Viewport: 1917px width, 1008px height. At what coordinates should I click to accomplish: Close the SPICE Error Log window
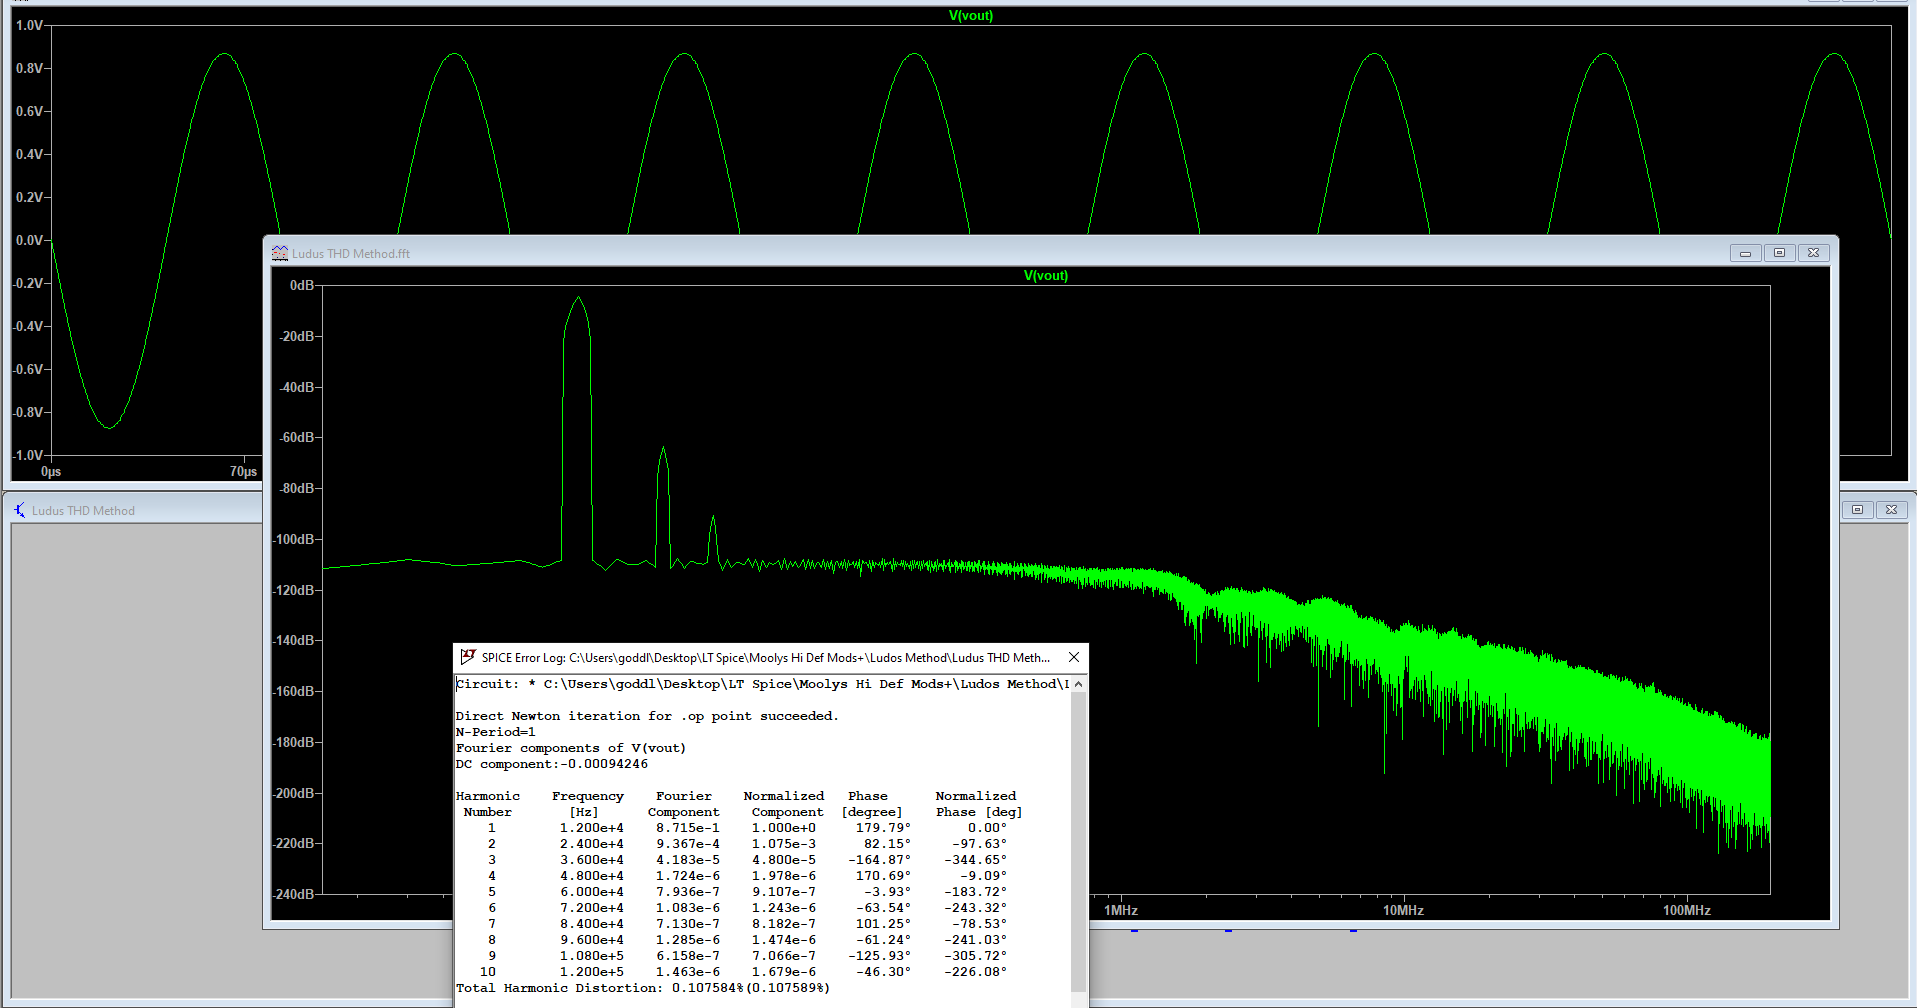[1074, 657]
